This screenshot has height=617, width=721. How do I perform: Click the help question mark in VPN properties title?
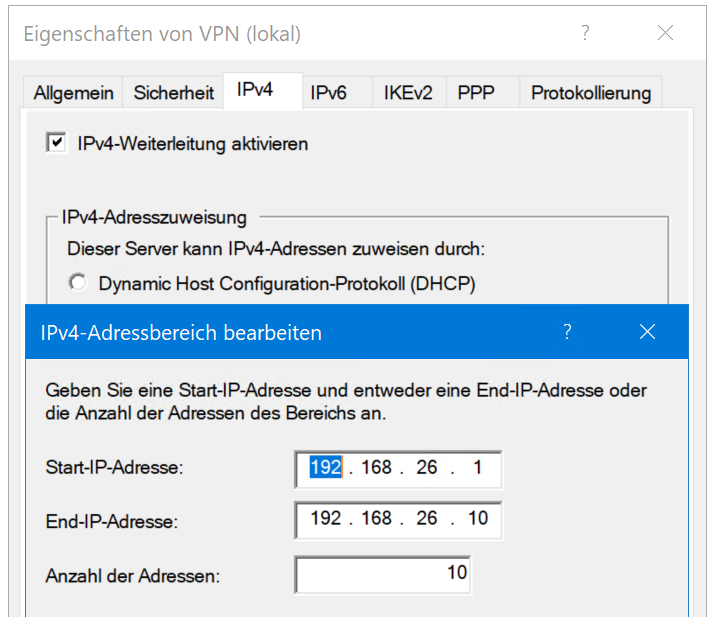click(585, 33)
